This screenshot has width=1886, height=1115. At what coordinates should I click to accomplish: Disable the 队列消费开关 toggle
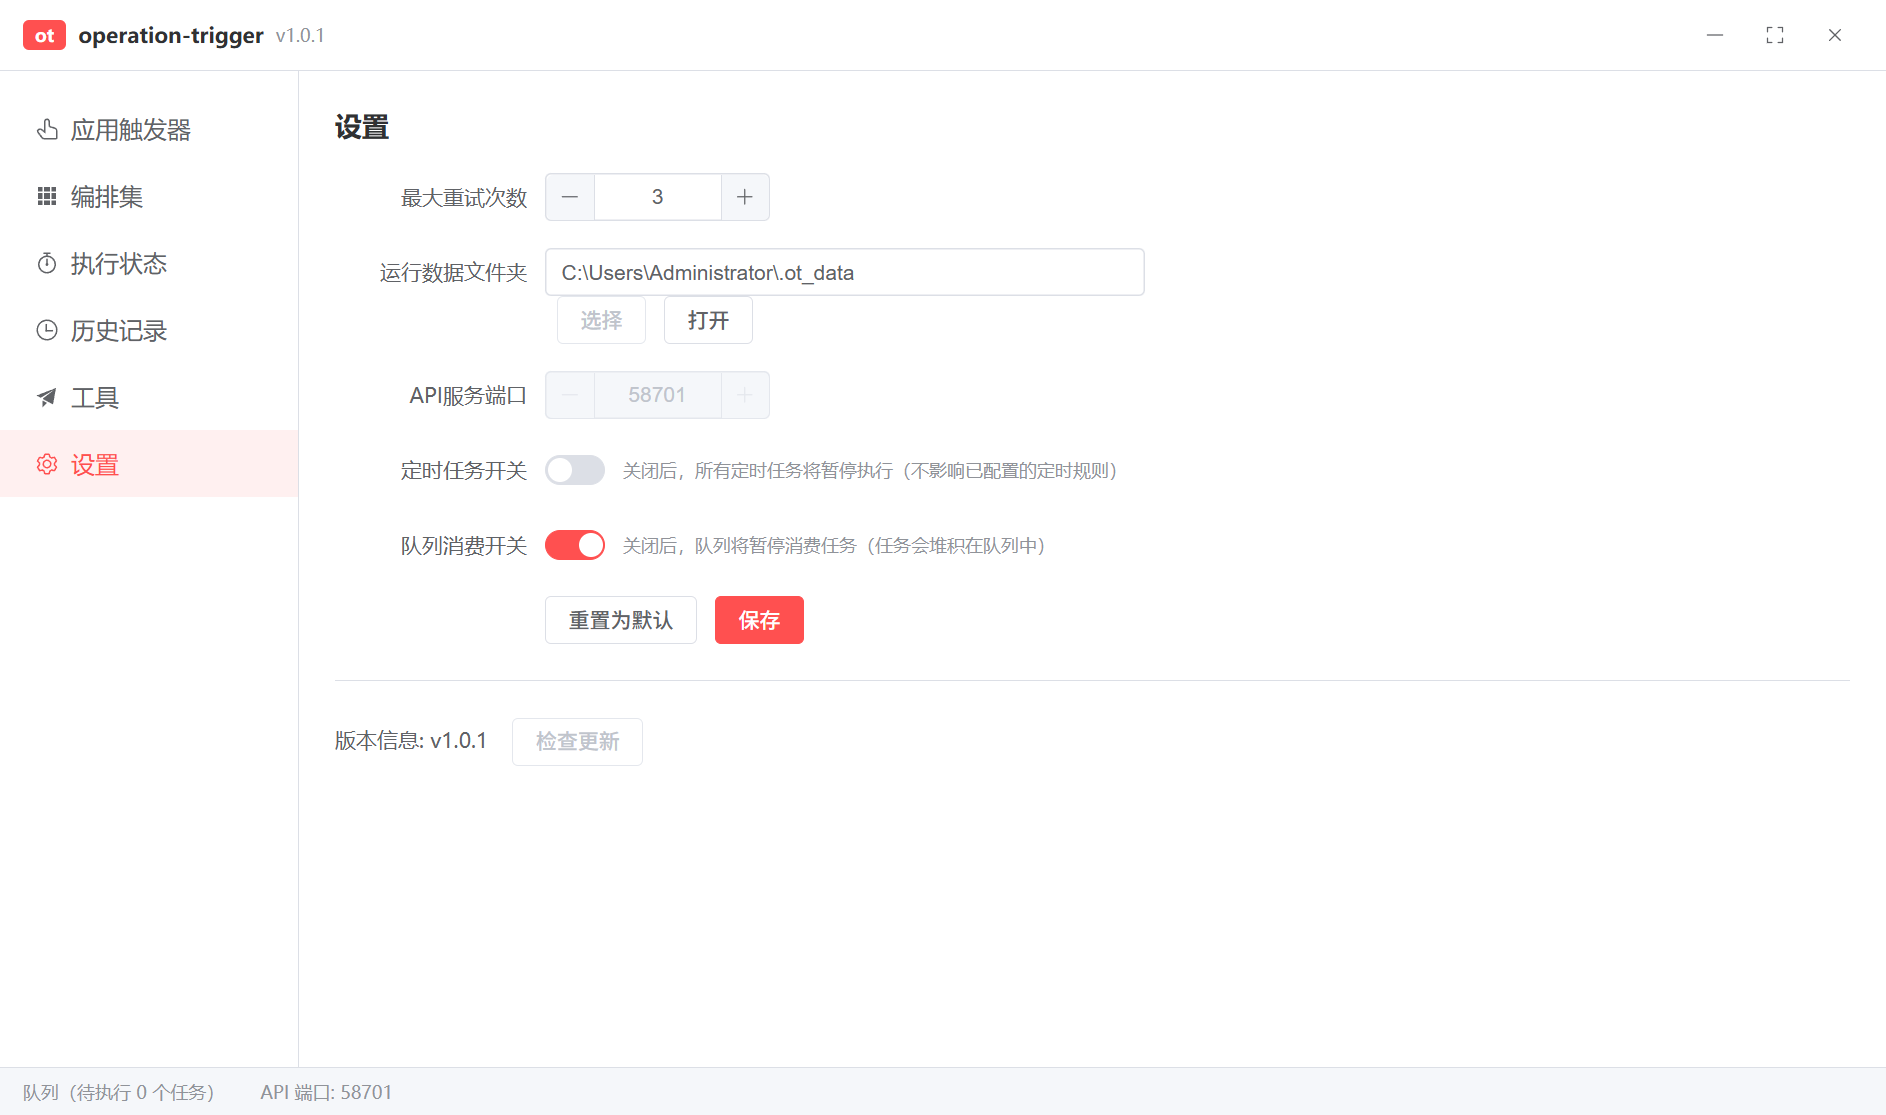(575, 545)
